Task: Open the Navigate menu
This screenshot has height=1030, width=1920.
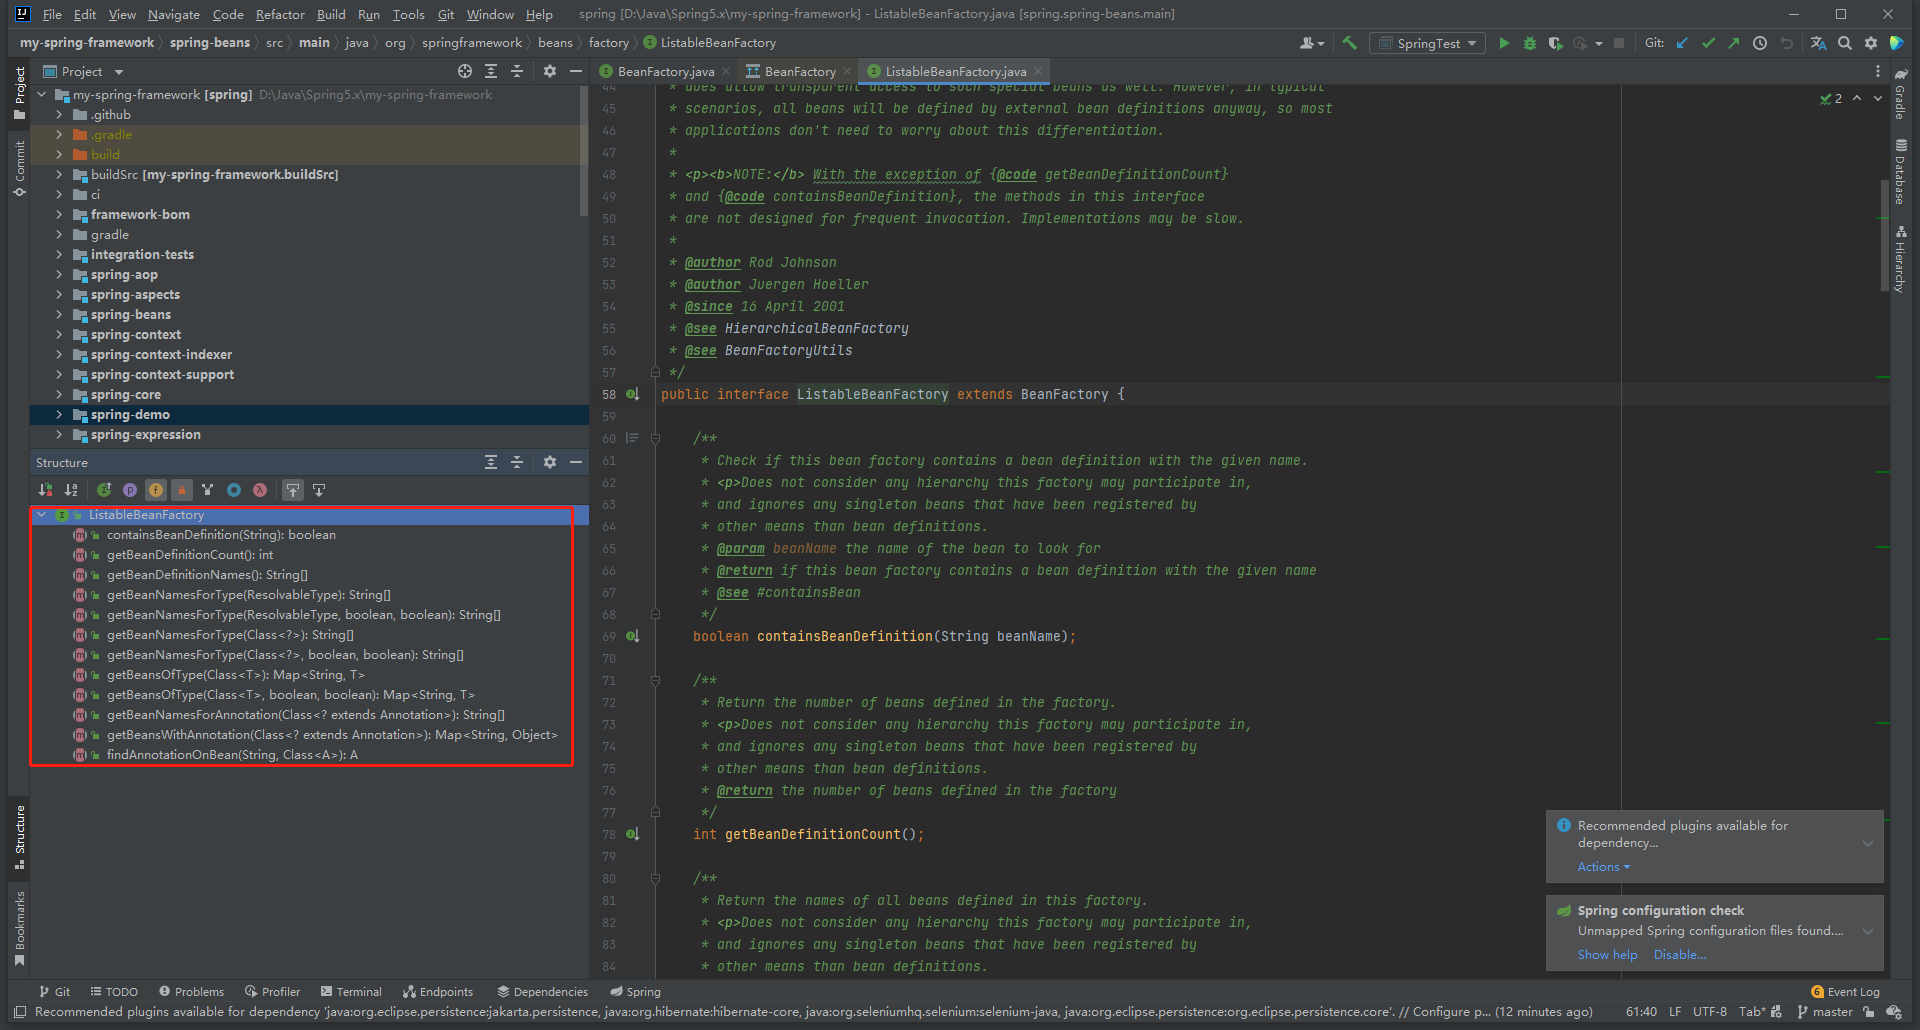Action: pos(174,14)
